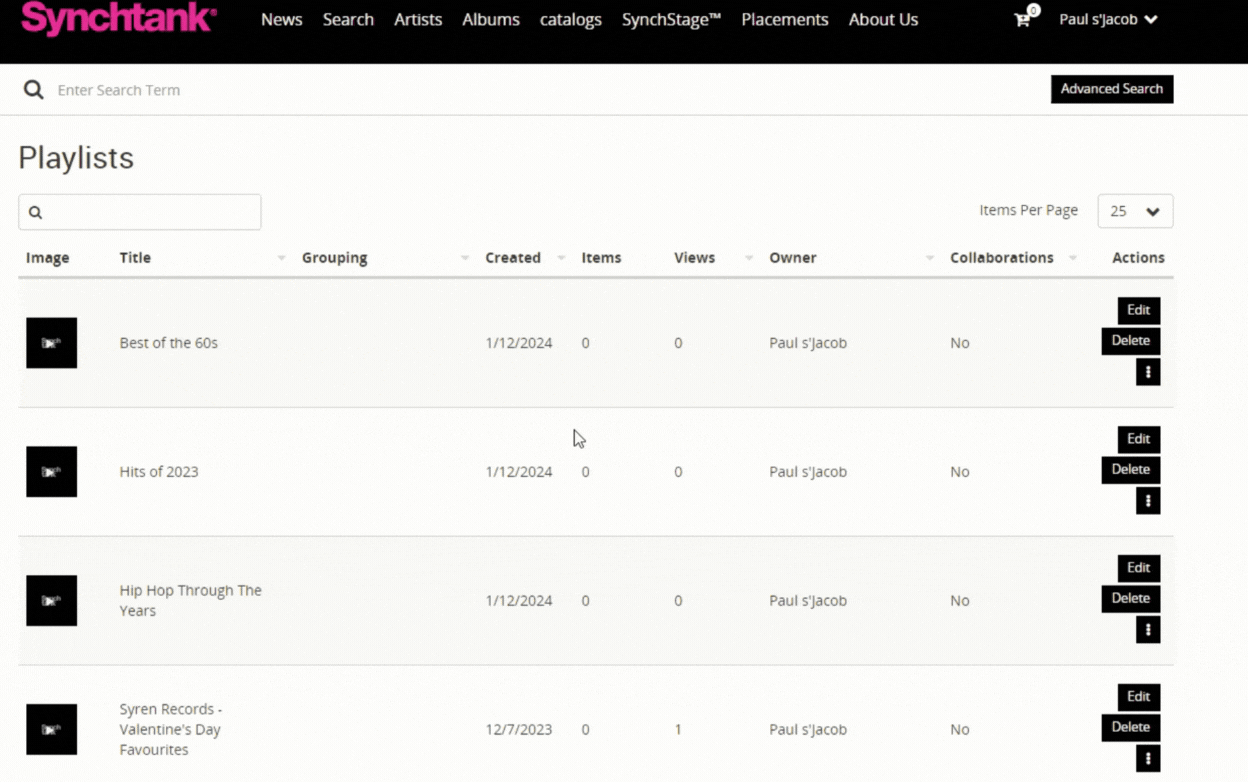Open the Title column filter arrow

tap(281, 258)
